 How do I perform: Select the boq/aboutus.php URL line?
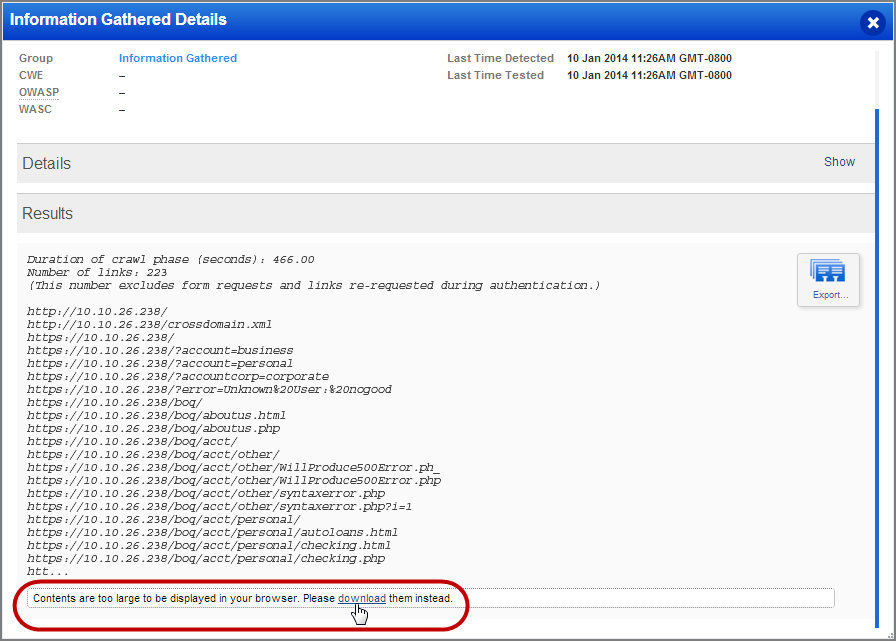[x=153, y=428]
